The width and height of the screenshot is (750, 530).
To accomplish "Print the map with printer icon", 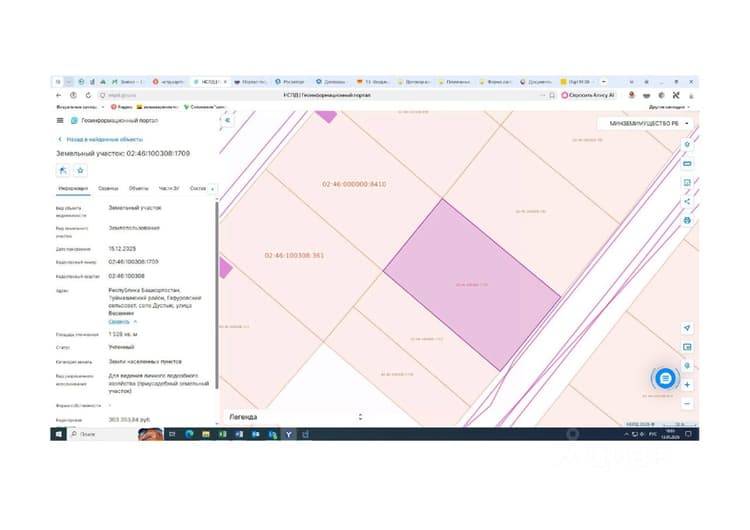I will point(687,221).
